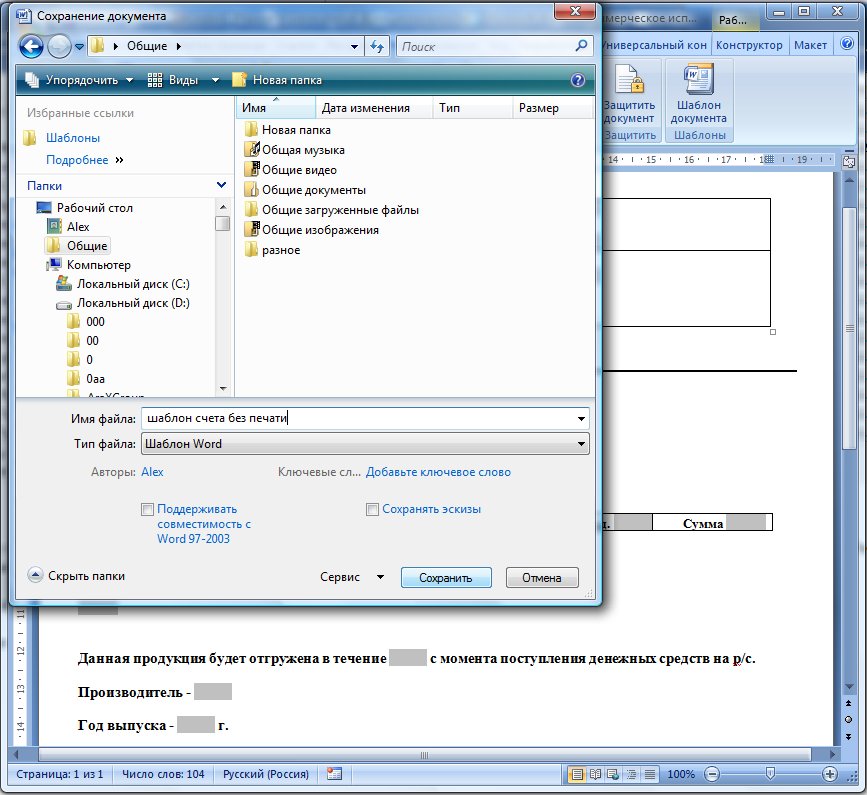
Task: Click Draft view icon in status bar
Action: pos(650,775)
